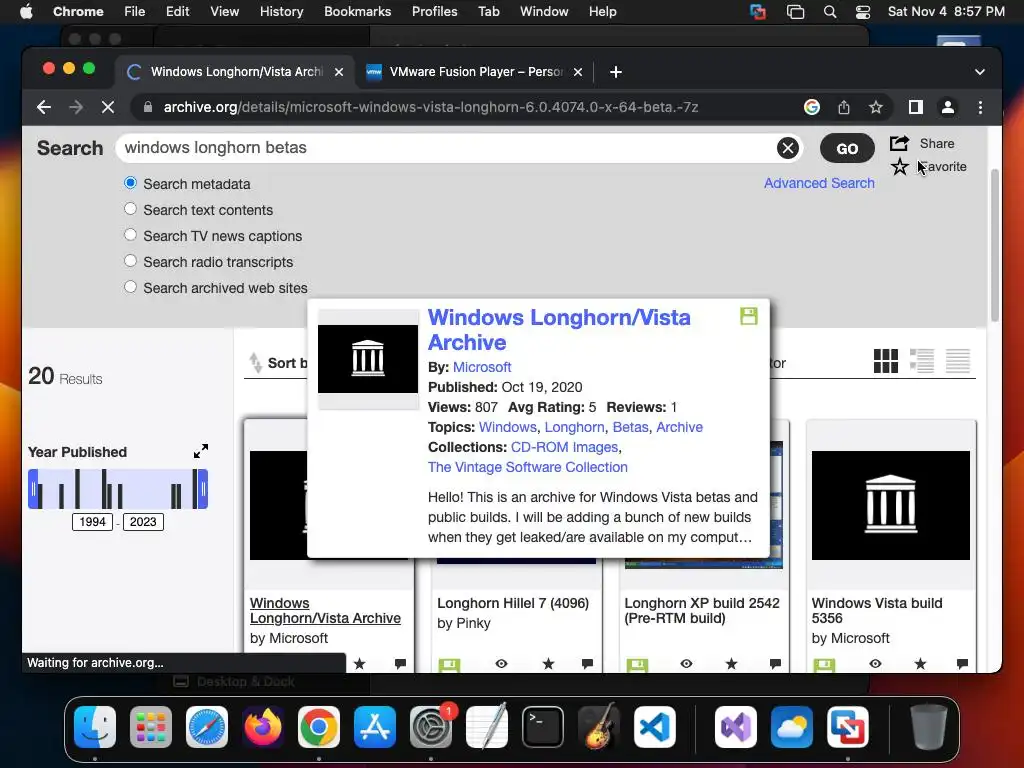The width and height of the screenshot is (1024, 768).
Task: Open Chrome profile avatar
Action: (x=948, y=107)
